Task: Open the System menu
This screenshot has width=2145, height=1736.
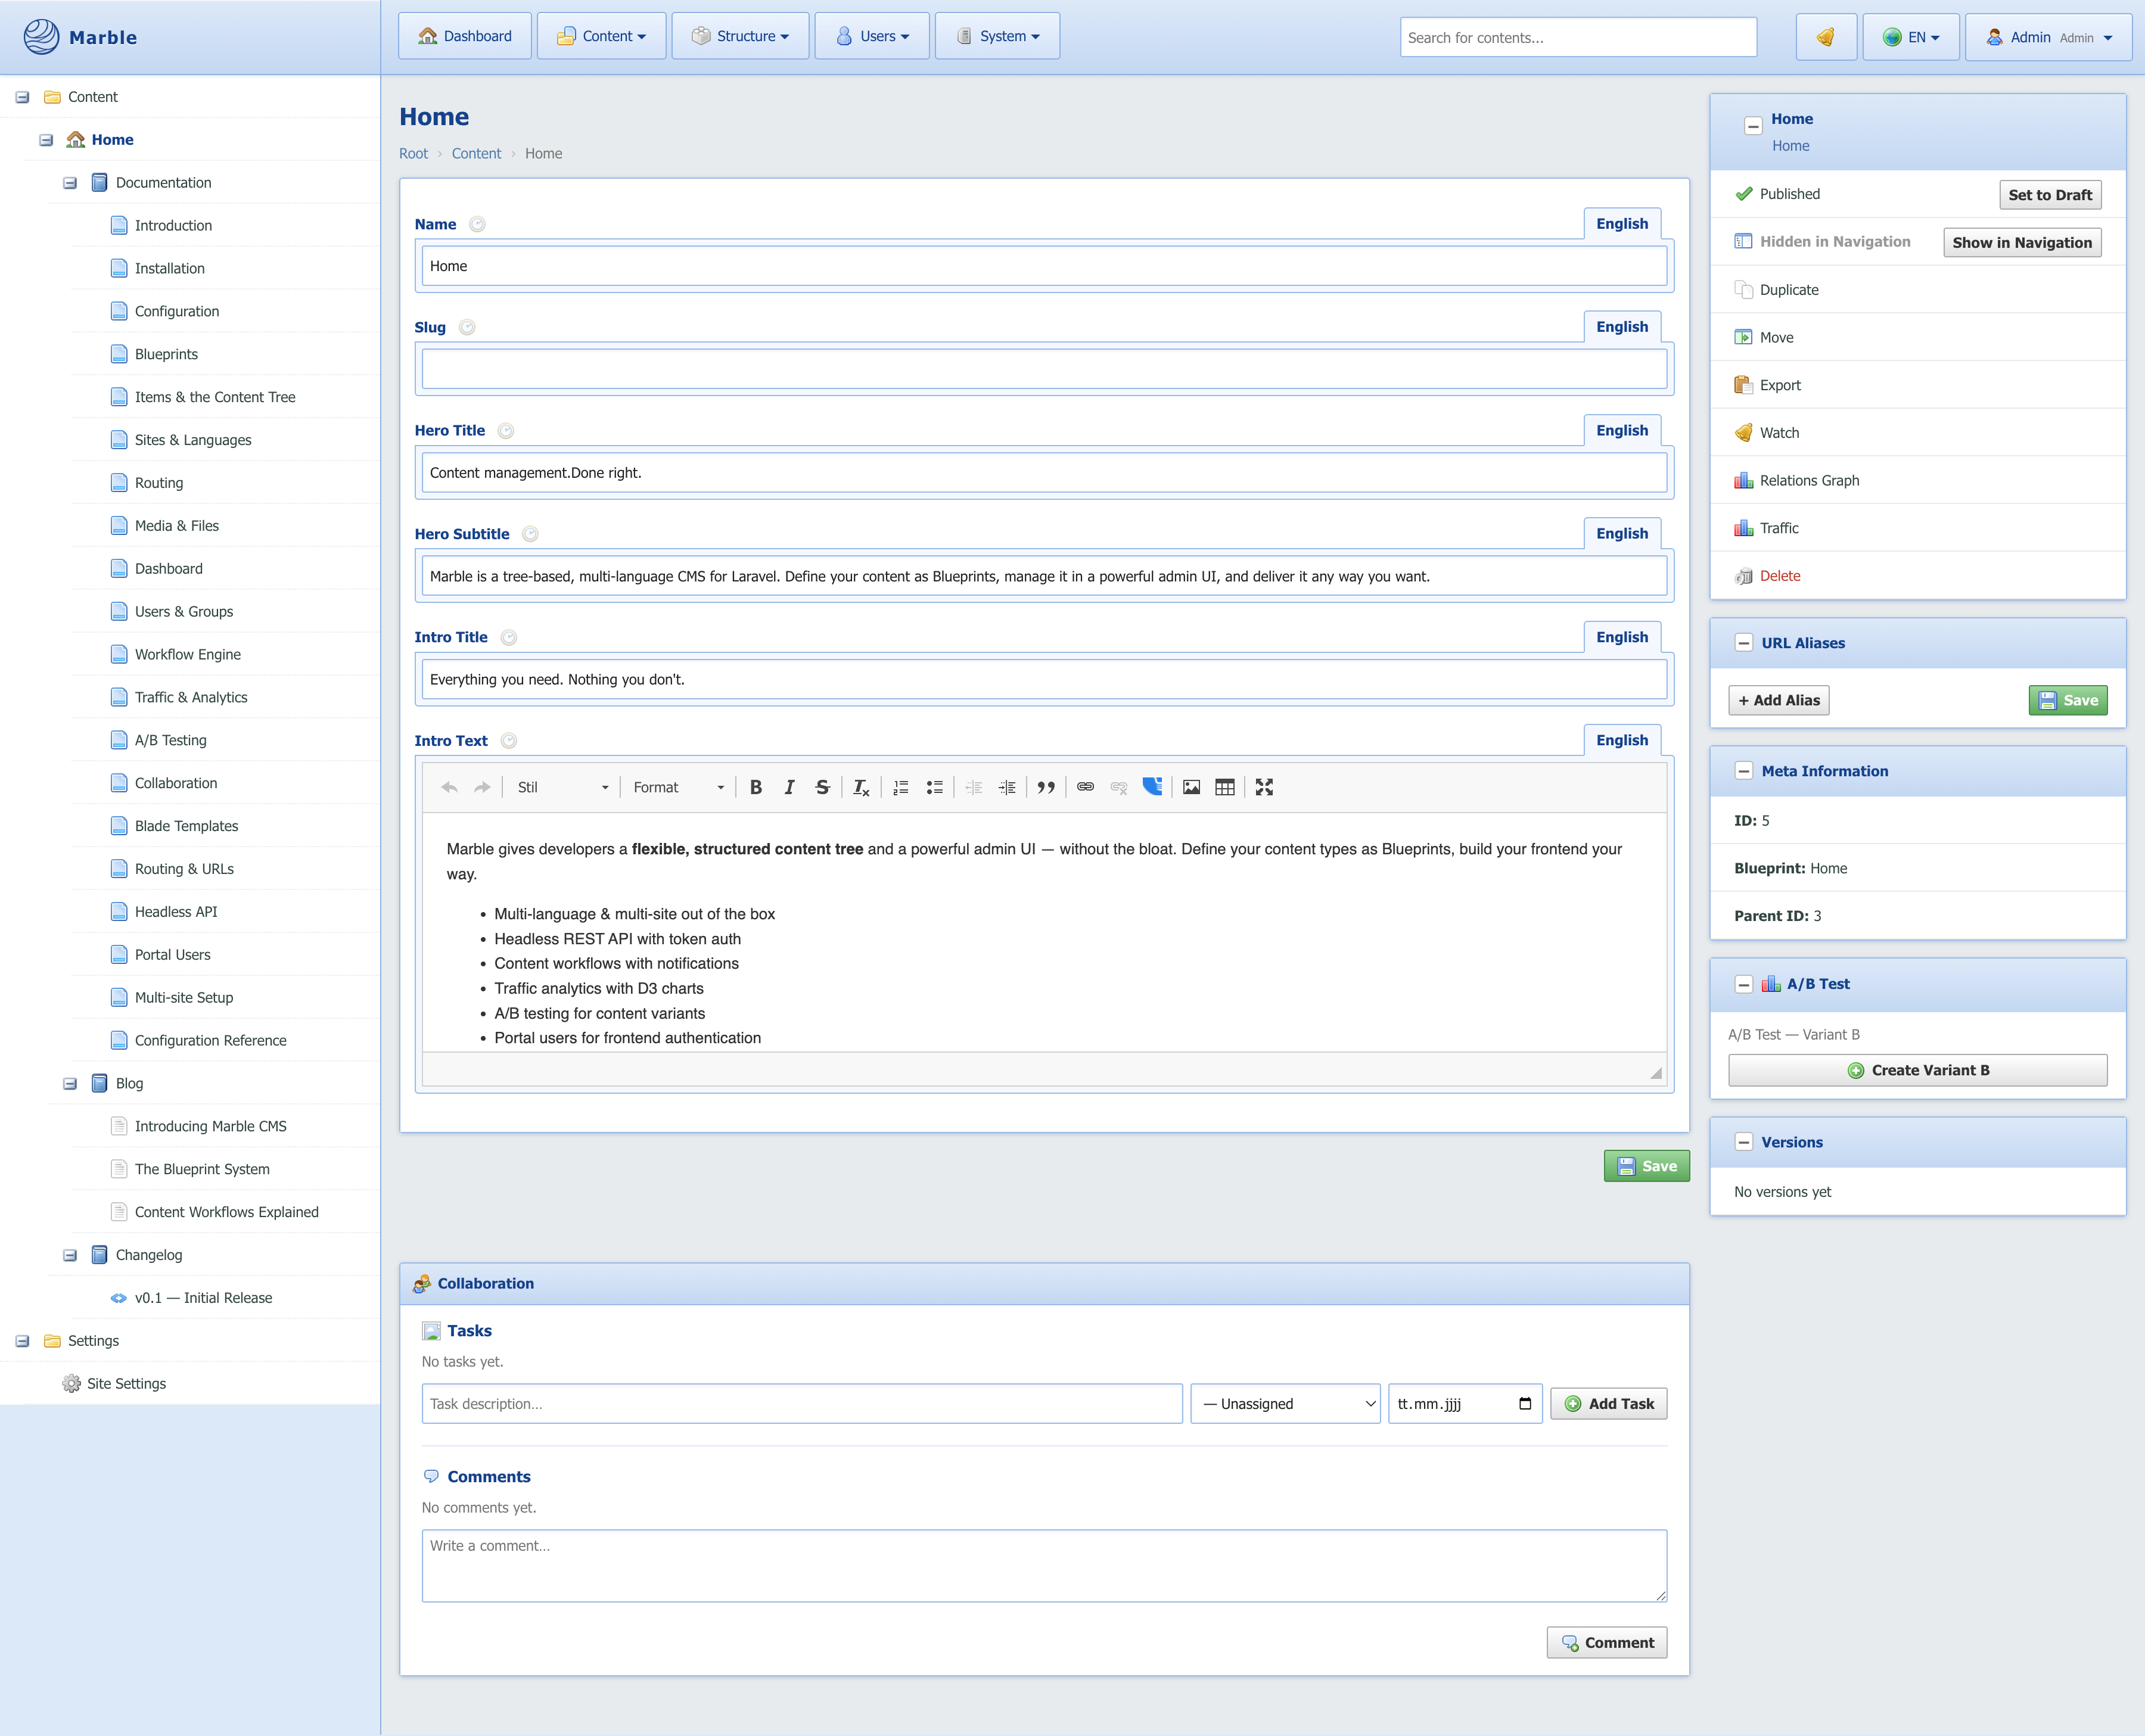Action: coord(997,36)
